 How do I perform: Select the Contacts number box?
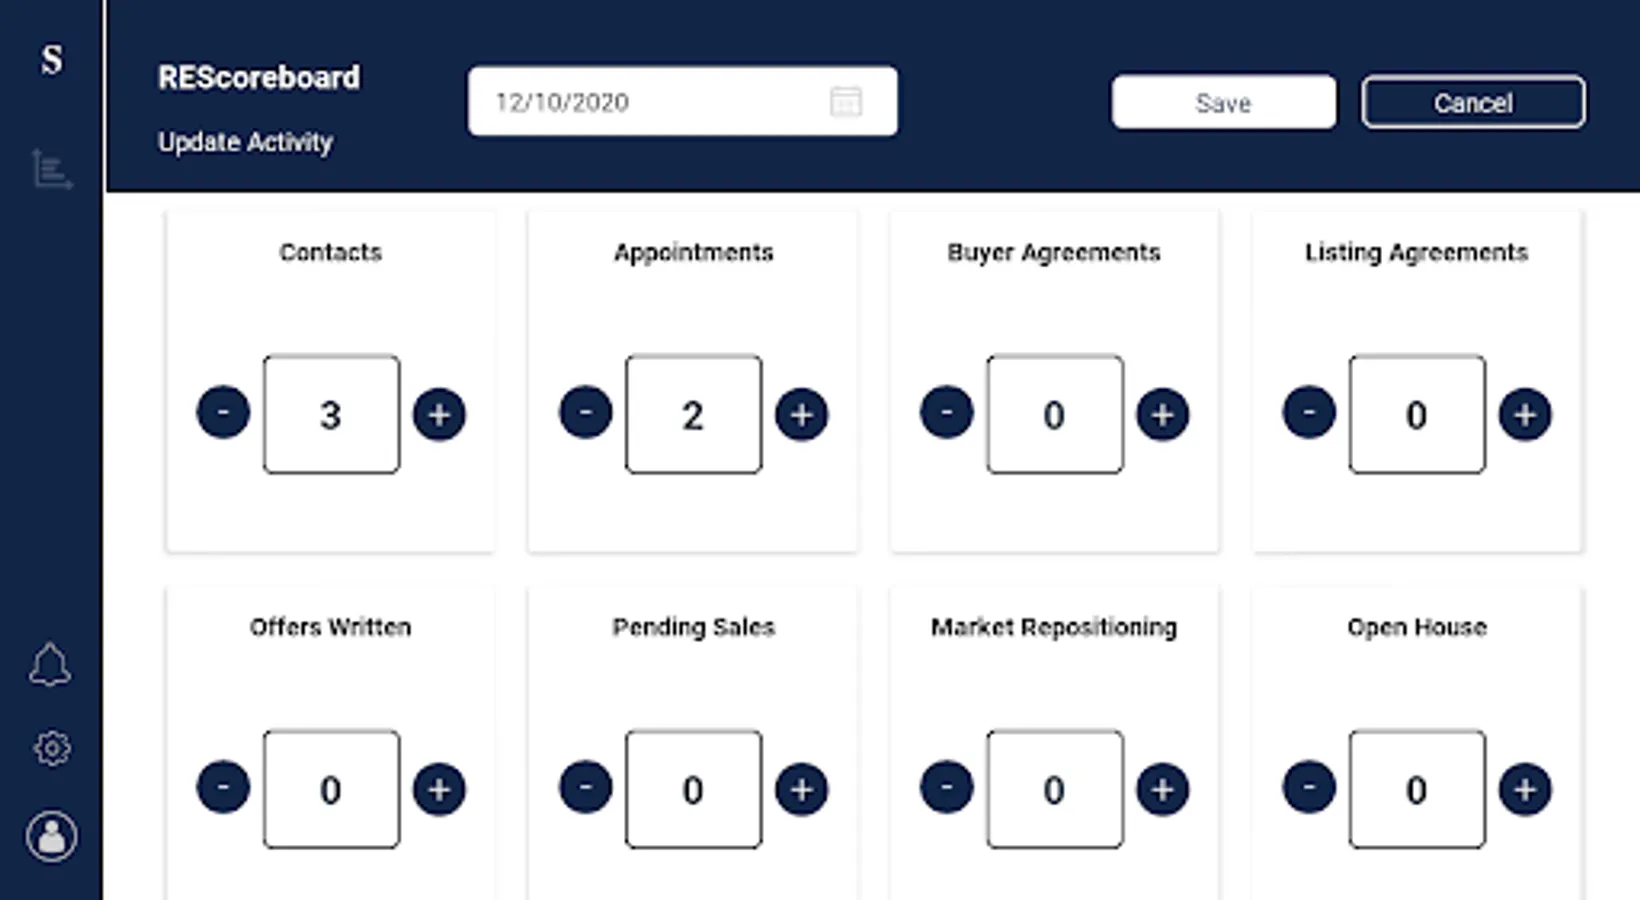click(331, 414)
